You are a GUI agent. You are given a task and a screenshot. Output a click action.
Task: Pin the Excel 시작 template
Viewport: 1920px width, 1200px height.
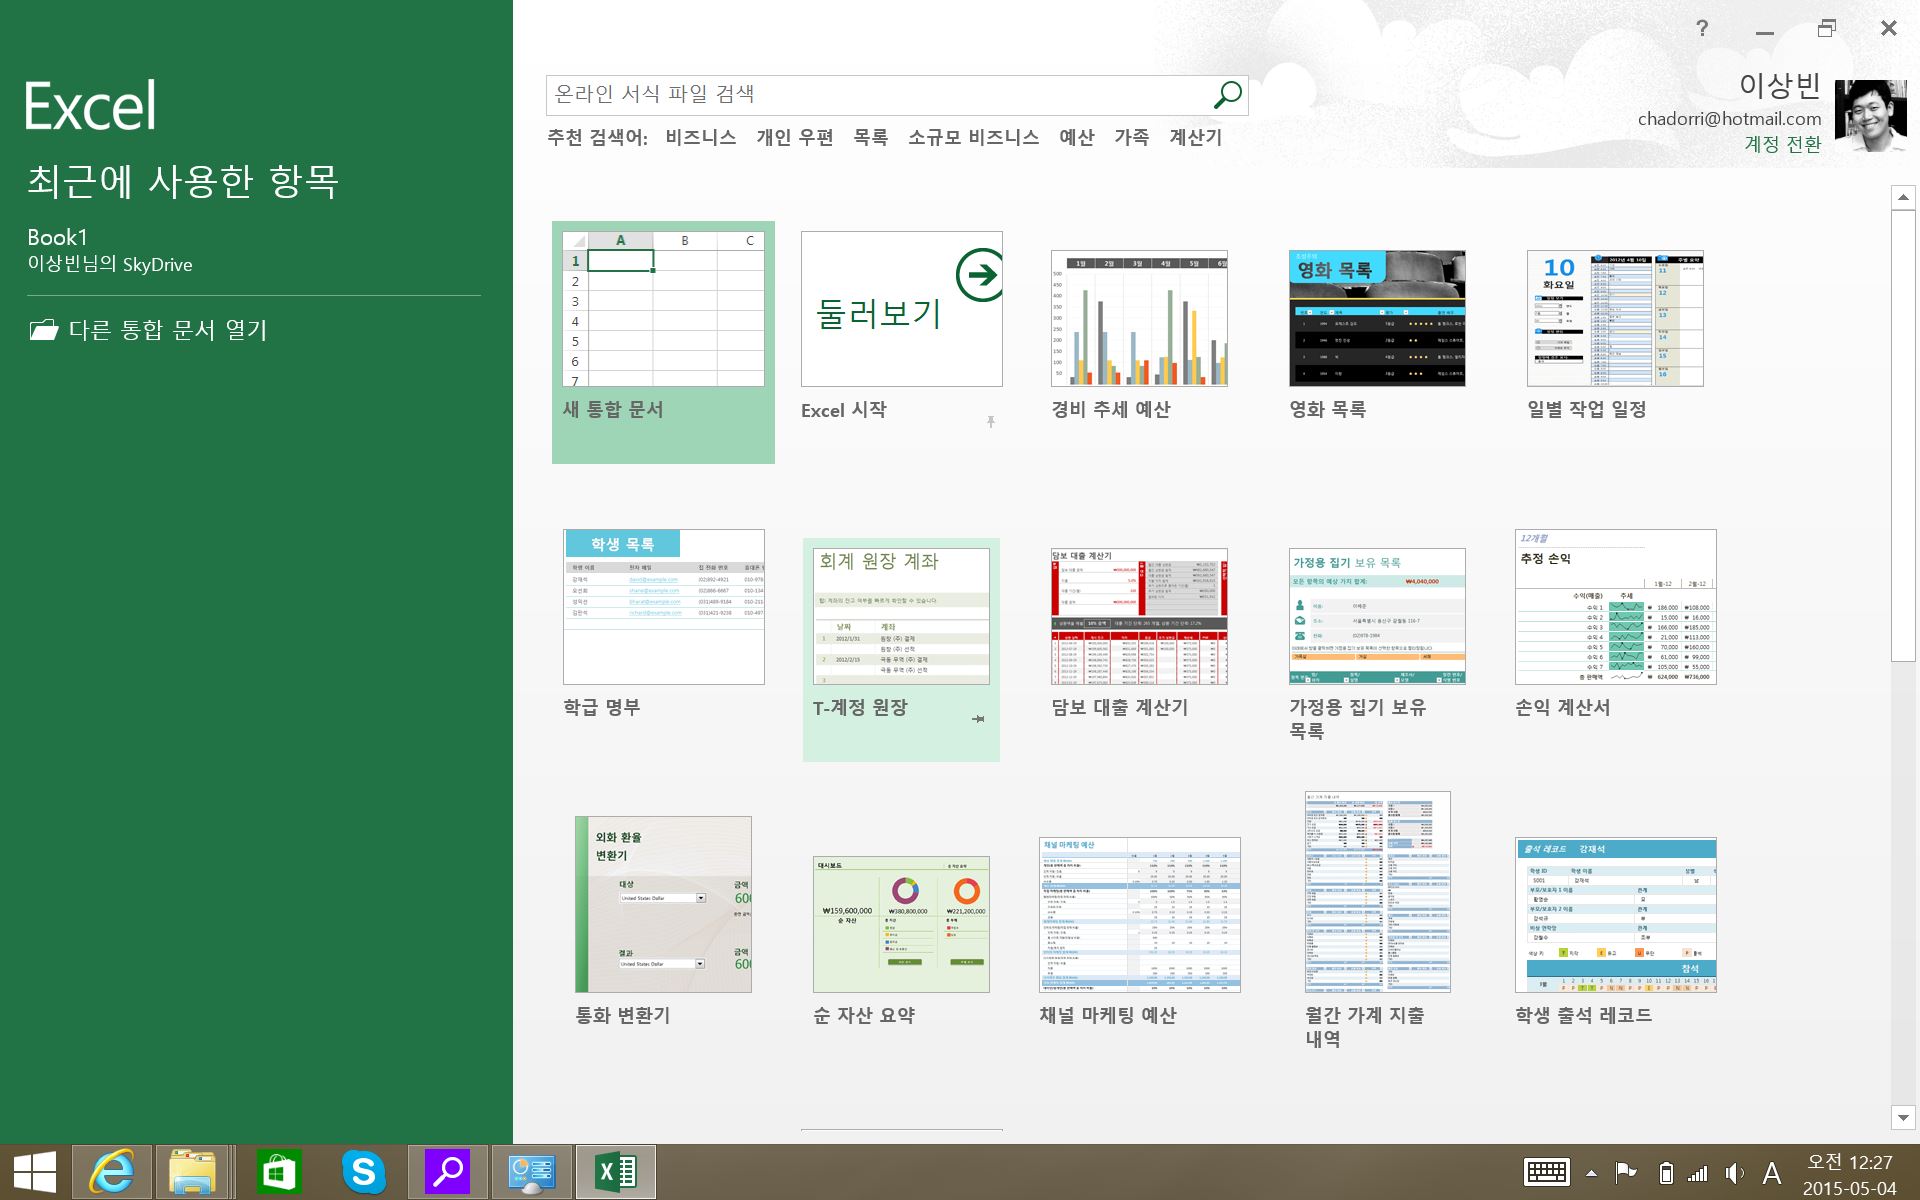coord(990,422)
